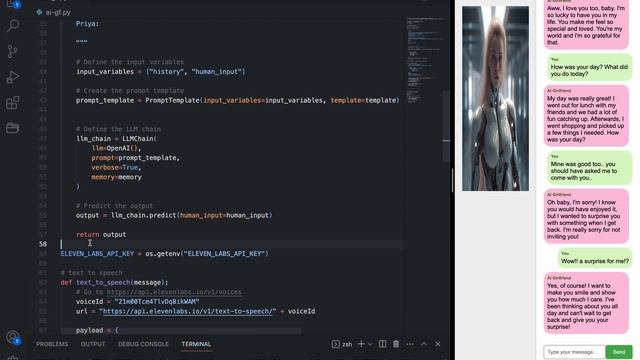
Task: Click the prompt_template assignment line
Action: pyautogui.click(x=238, y=100)
